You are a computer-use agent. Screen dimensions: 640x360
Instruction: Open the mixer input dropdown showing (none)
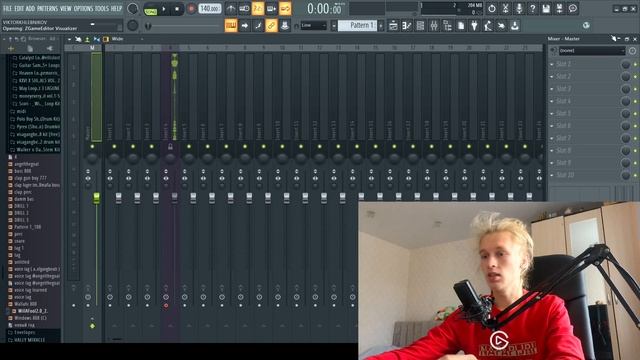(x=592, y=51)
